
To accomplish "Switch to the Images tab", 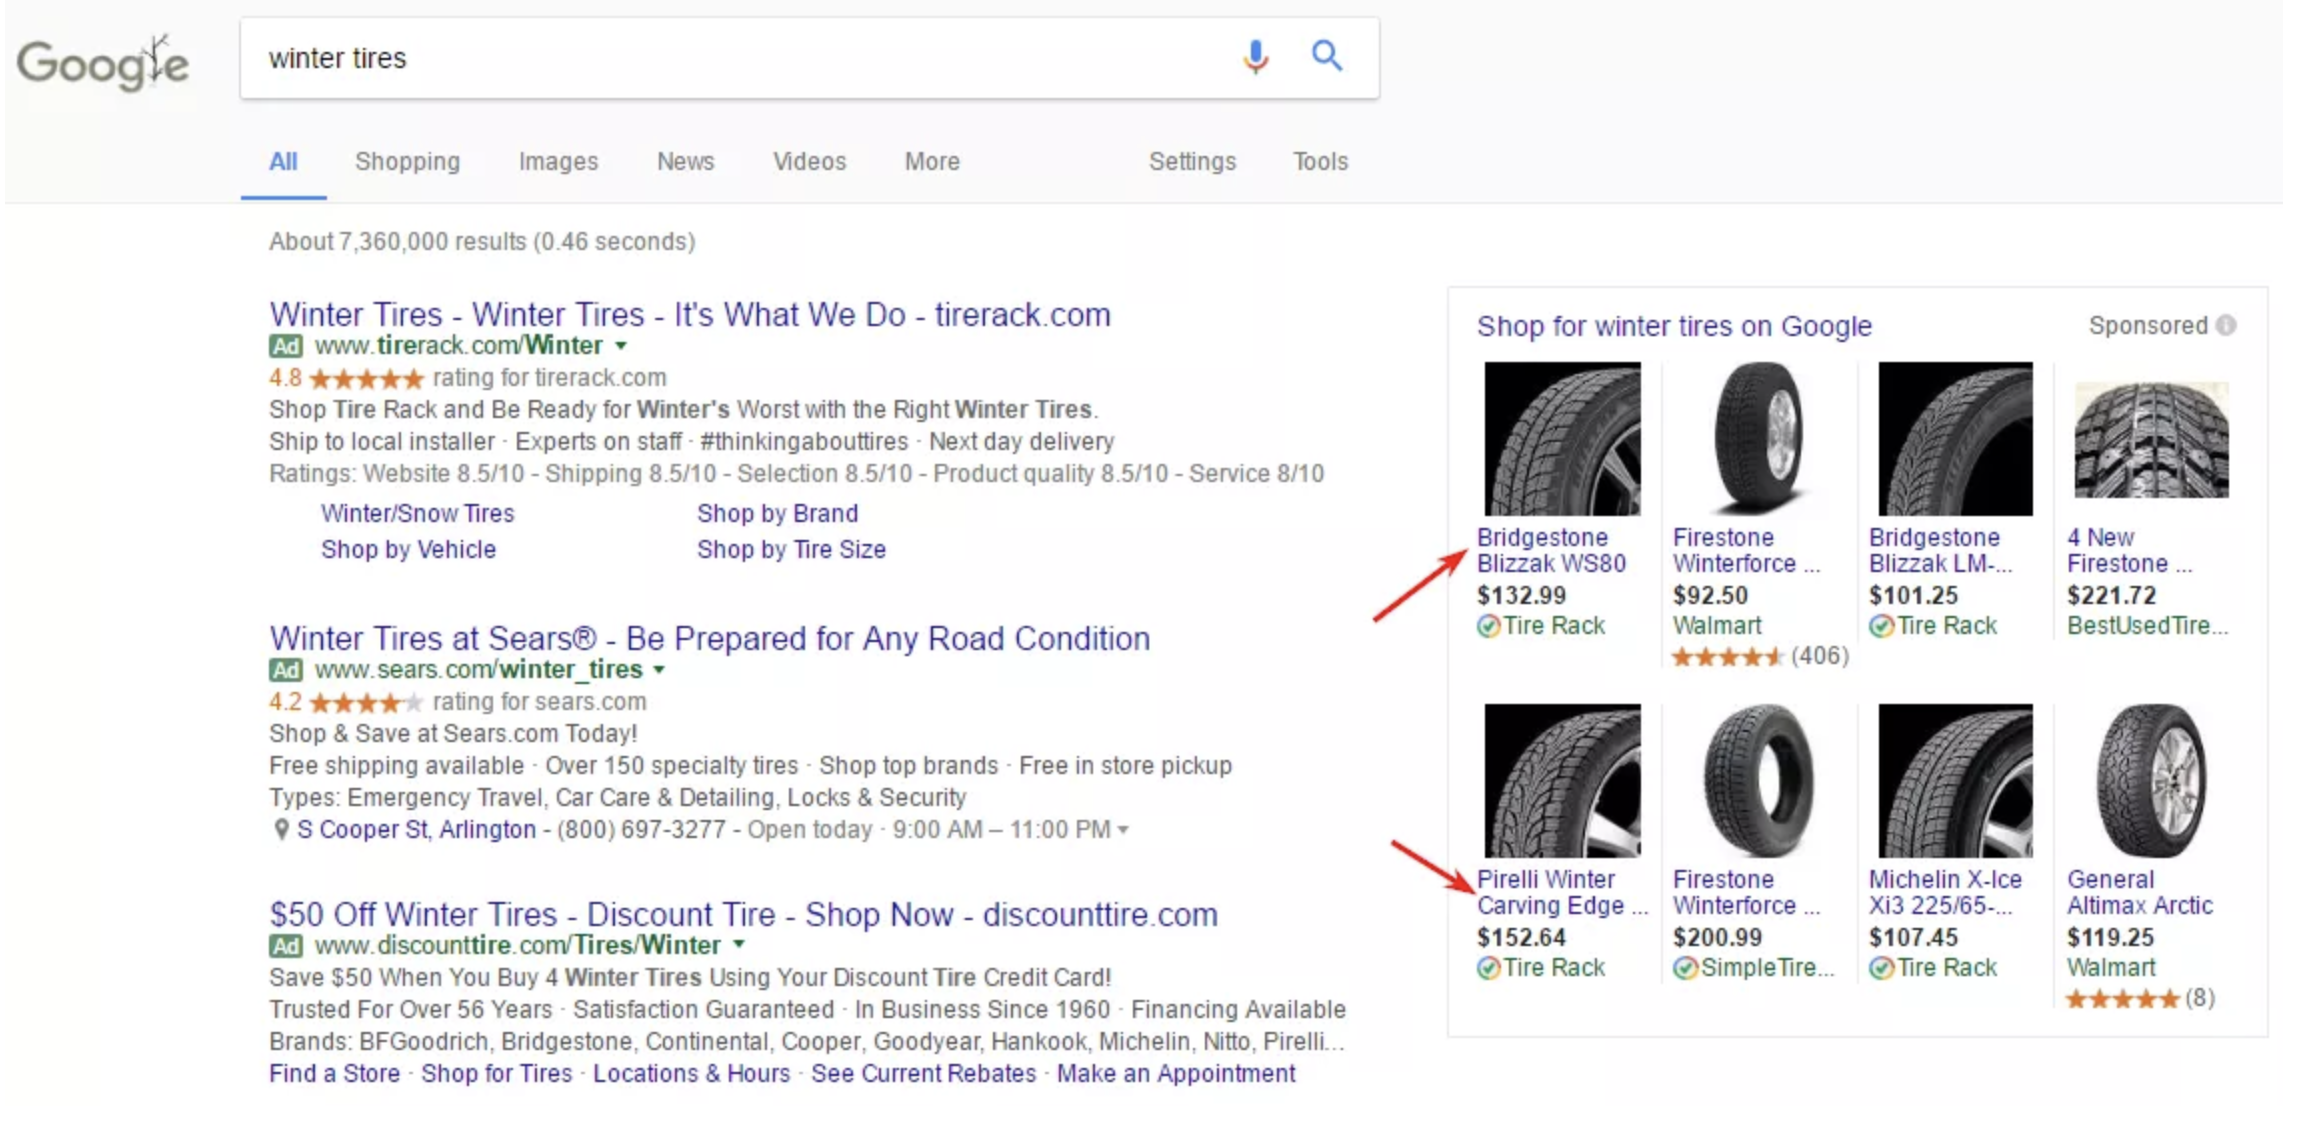I will click(x=558, y=161).
